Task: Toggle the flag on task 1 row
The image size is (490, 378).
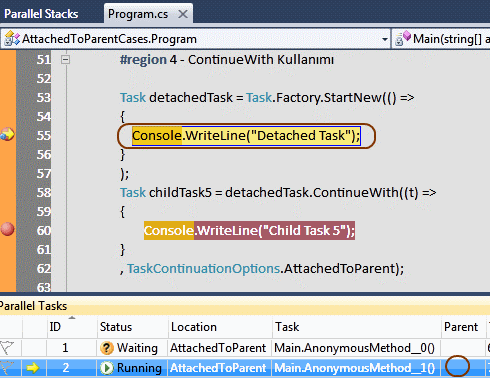Action: point(7,348)
